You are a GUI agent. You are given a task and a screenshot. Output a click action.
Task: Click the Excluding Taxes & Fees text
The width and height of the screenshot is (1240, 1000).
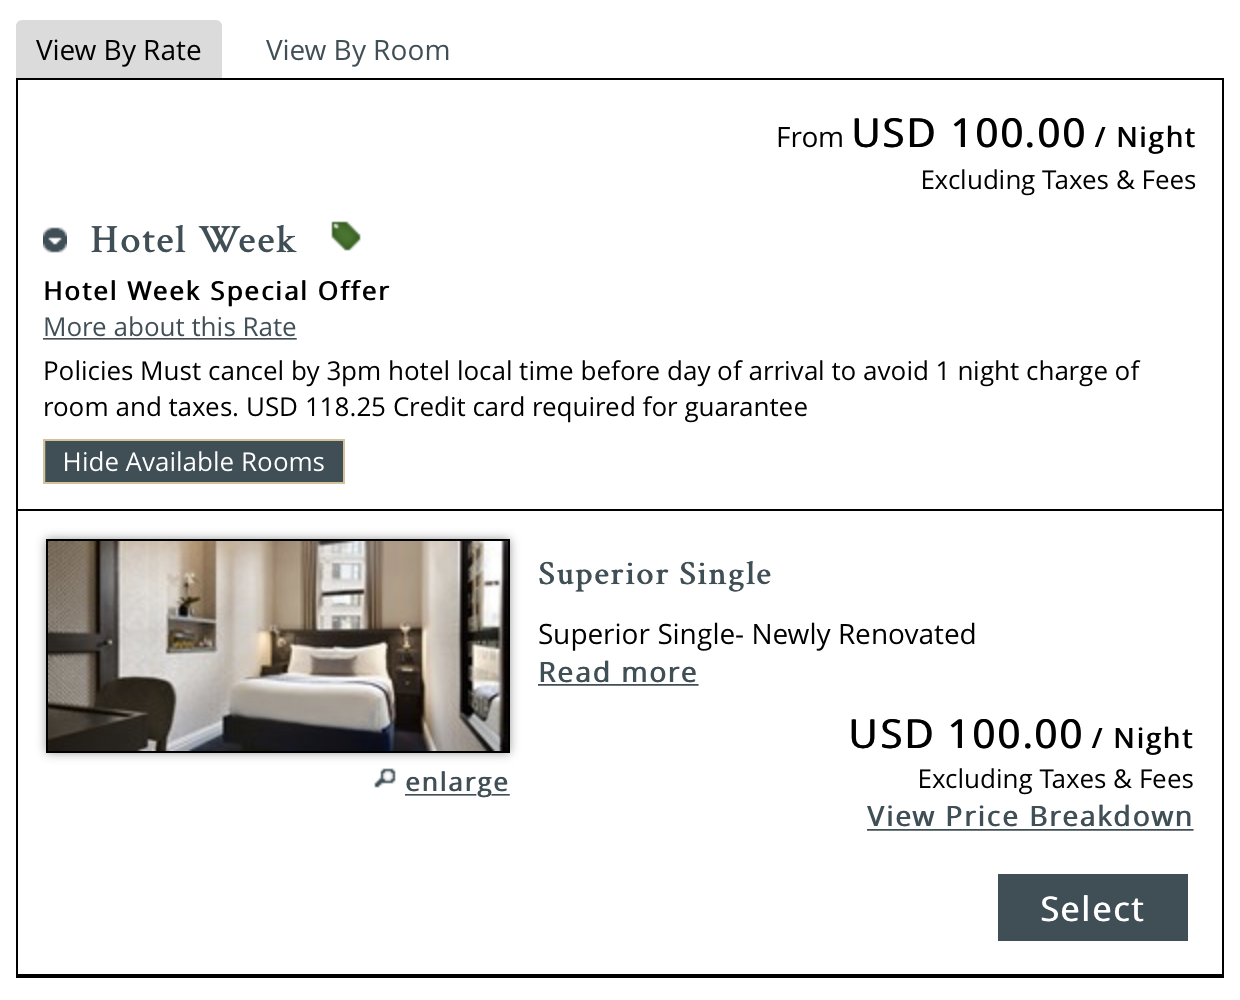(x=1058, y=179)
